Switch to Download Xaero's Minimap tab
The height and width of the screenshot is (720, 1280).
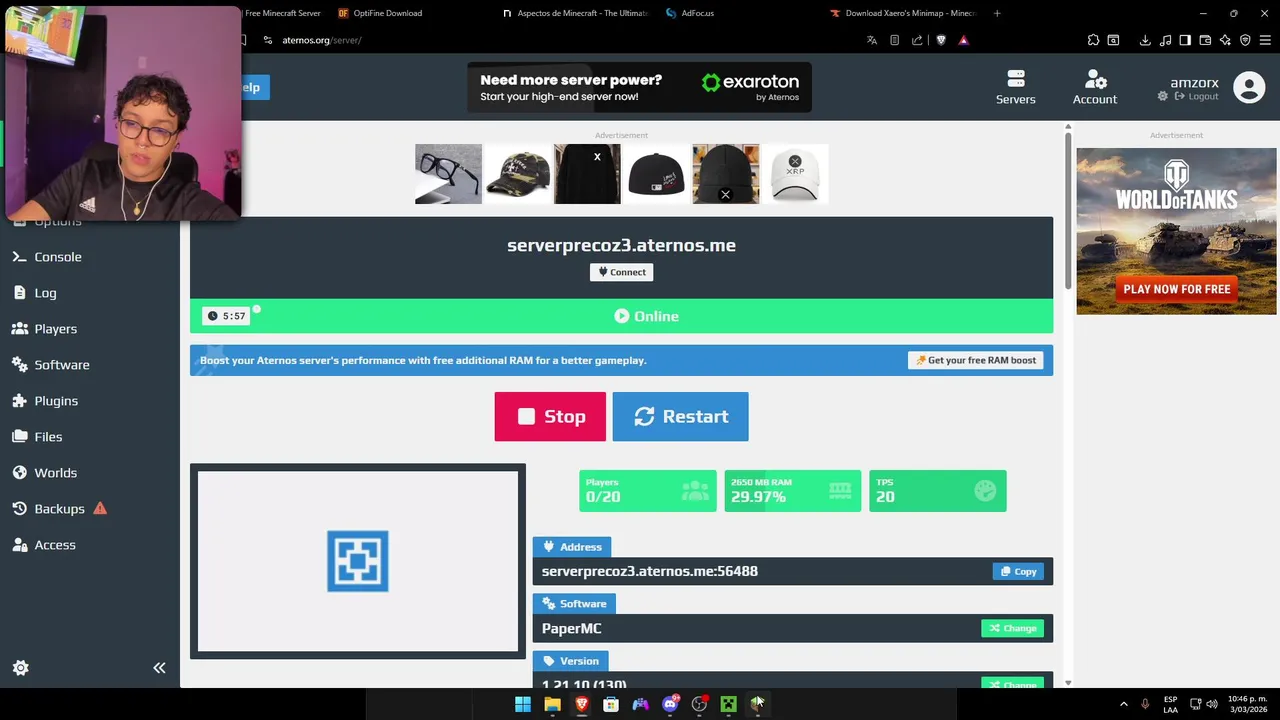tap(902, 13)
